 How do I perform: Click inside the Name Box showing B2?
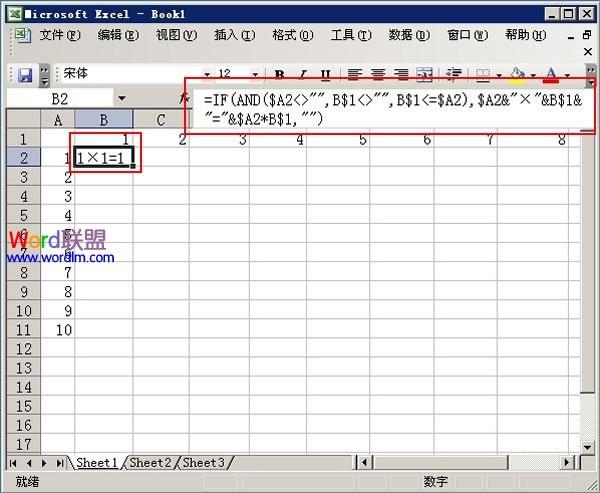(x=60, y=99)
